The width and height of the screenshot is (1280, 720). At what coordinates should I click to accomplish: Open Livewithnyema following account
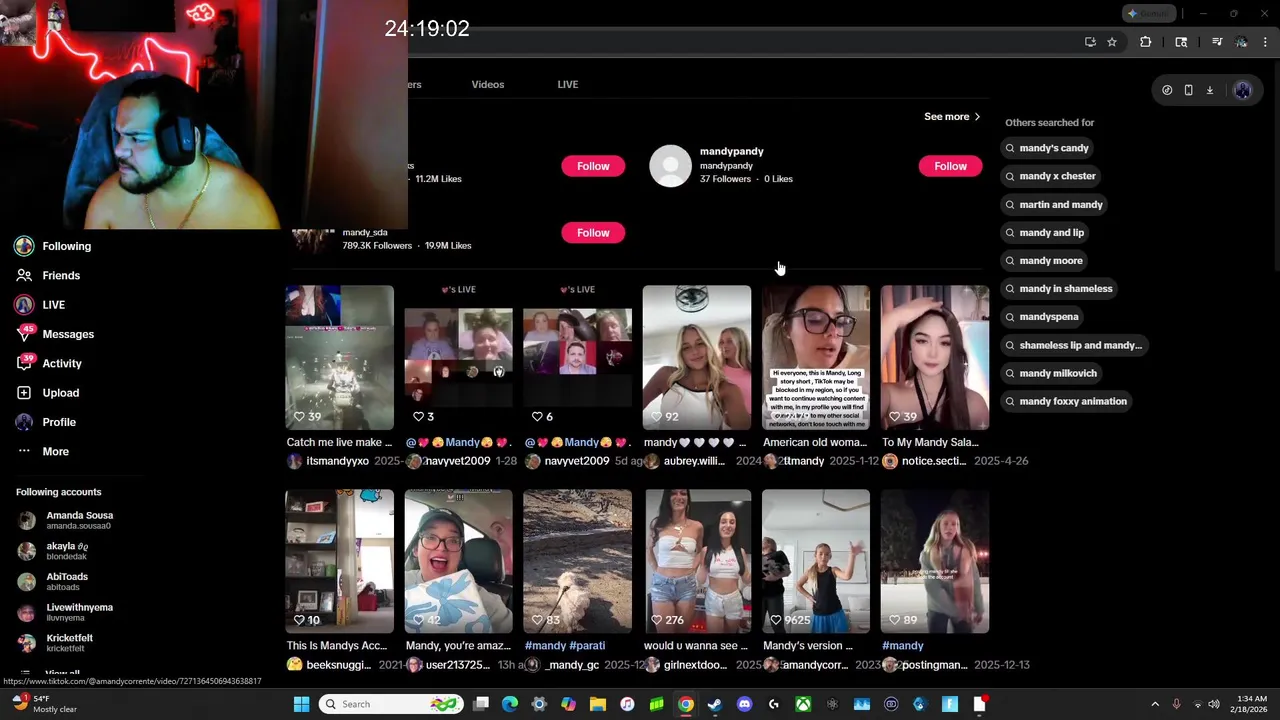(66, 612)
